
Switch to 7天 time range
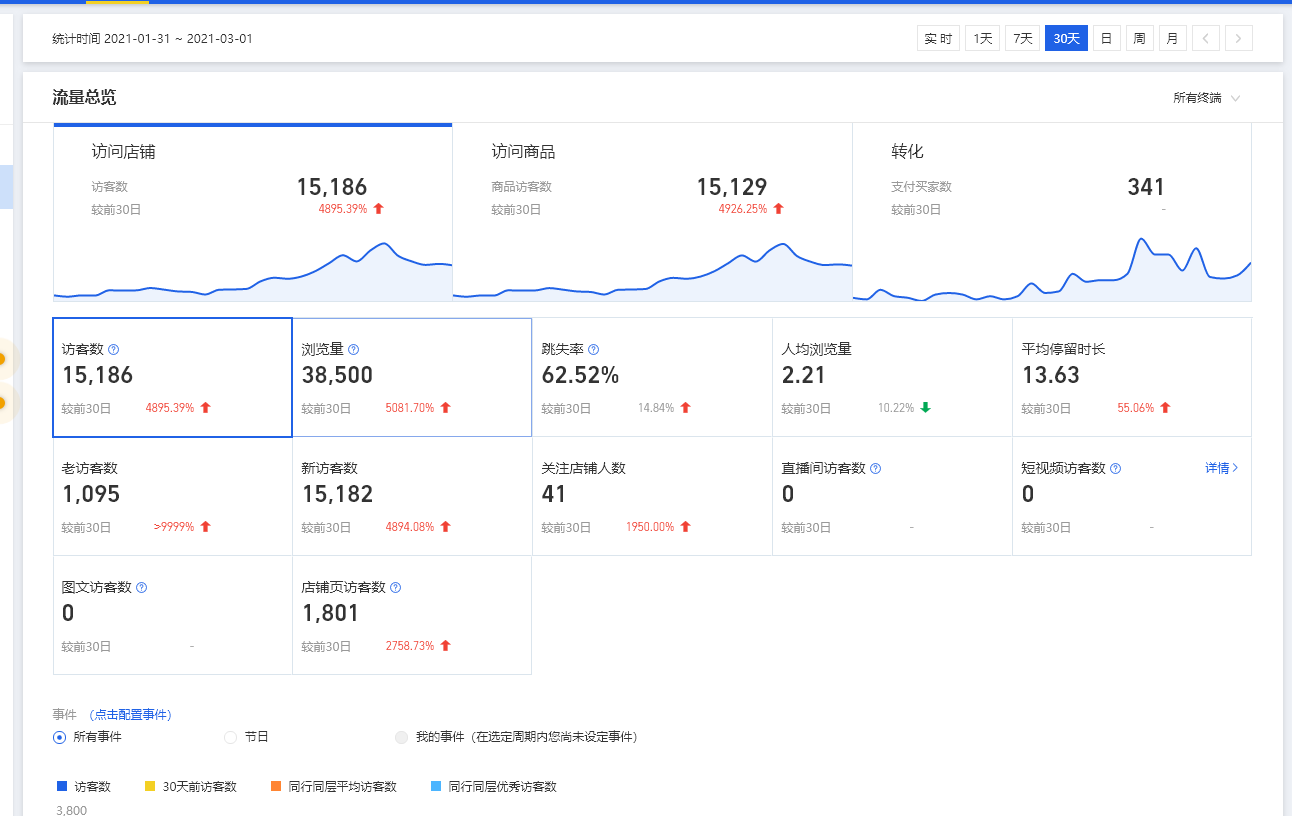tap(1022, 39)
